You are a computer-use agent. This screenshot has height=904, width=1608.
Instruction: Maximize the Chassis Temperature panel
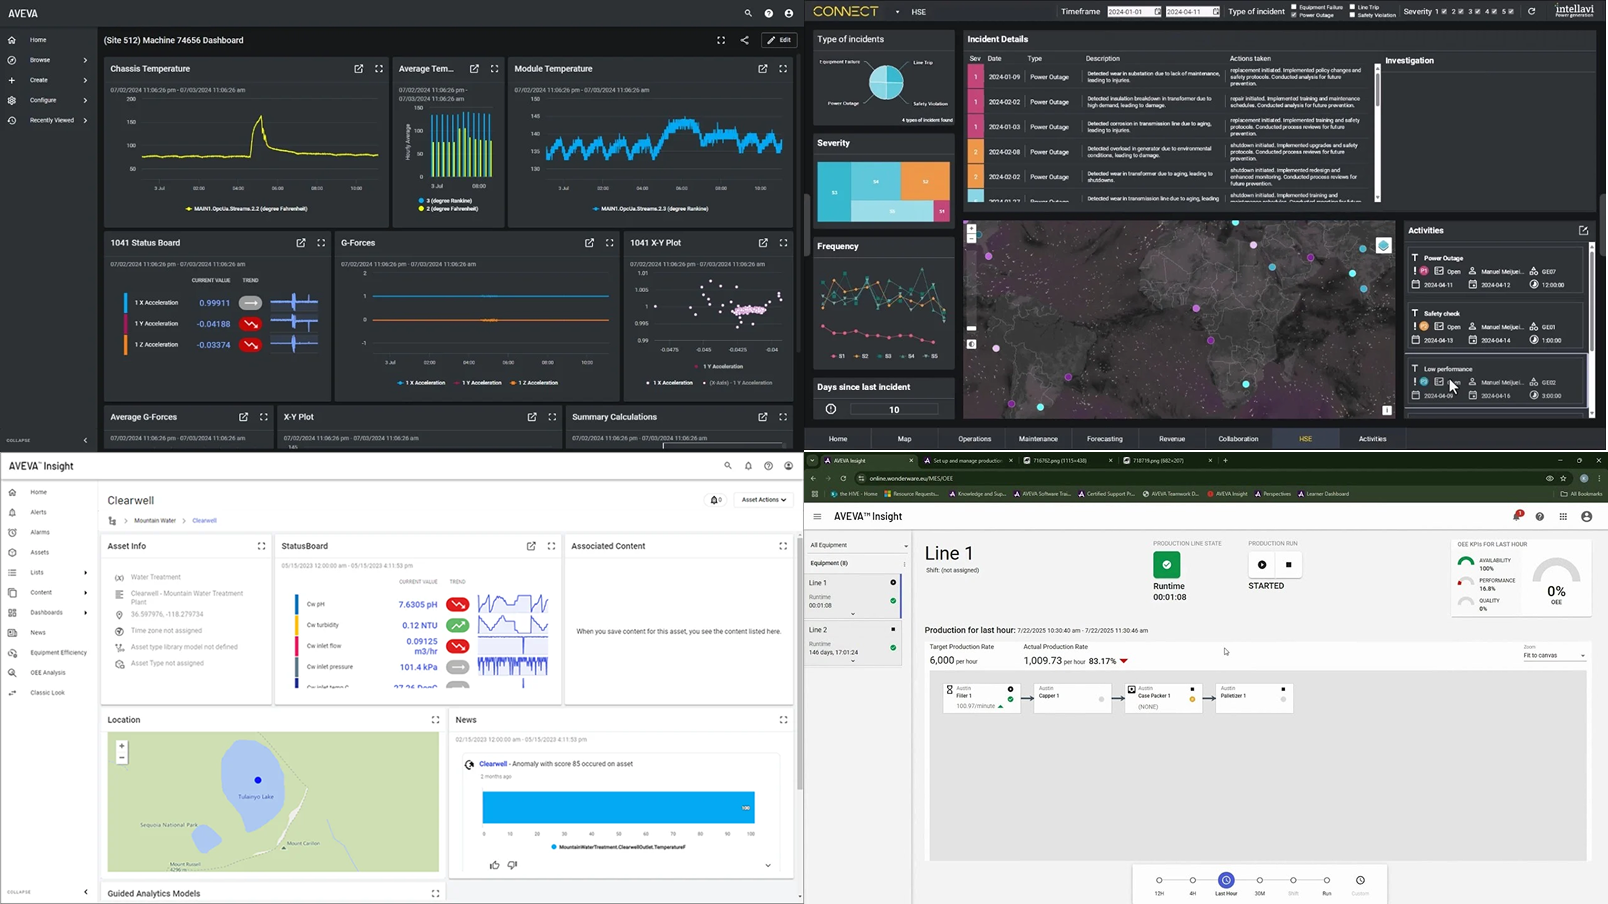coord(379,69)
